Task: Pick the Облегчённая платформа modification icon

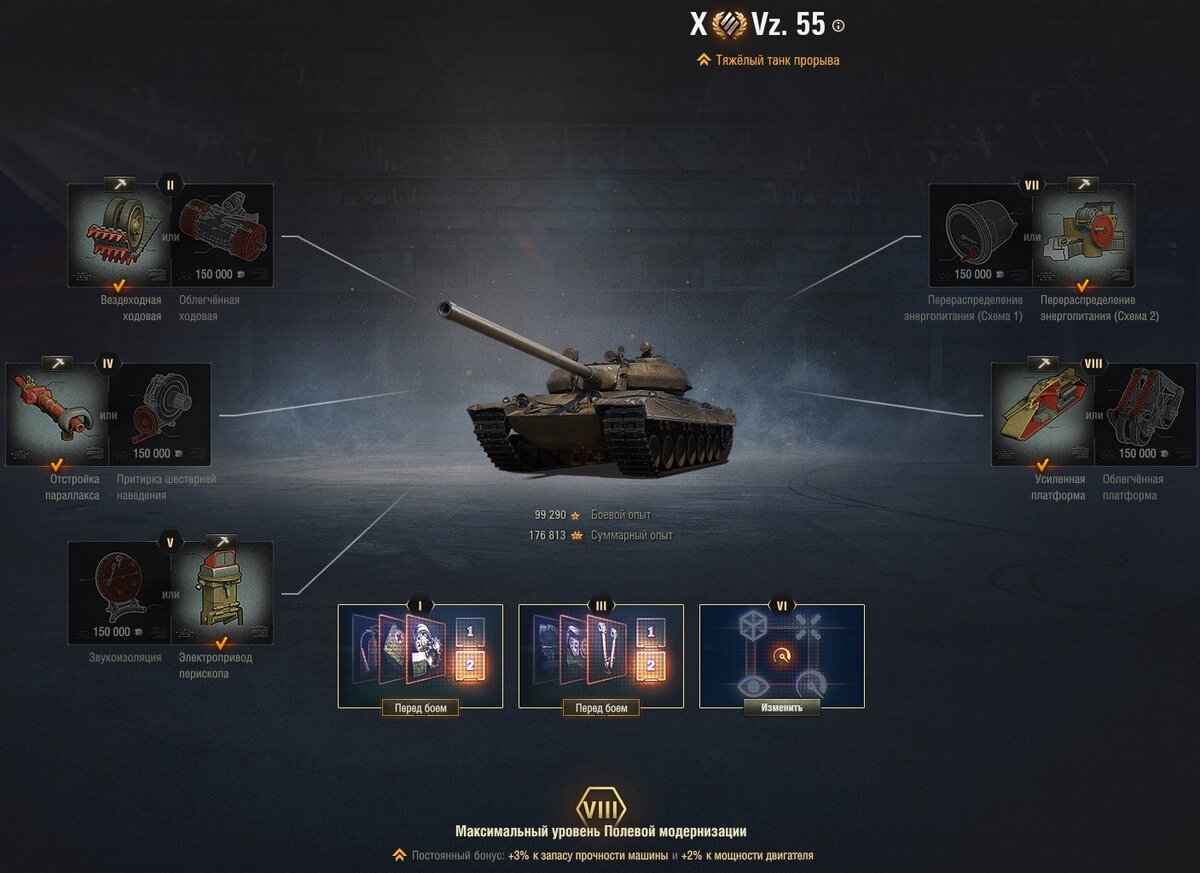Action: [x=1146, y=415]
